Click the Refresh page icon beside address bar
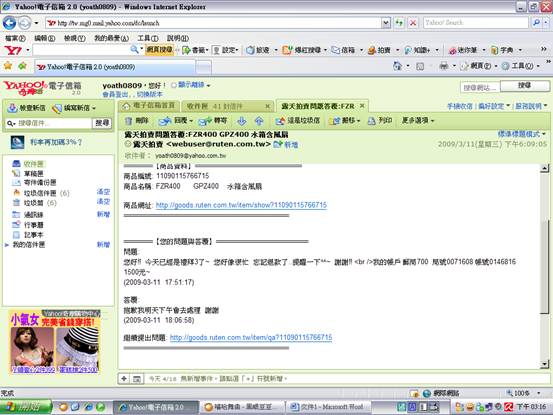 pos(399,23)
